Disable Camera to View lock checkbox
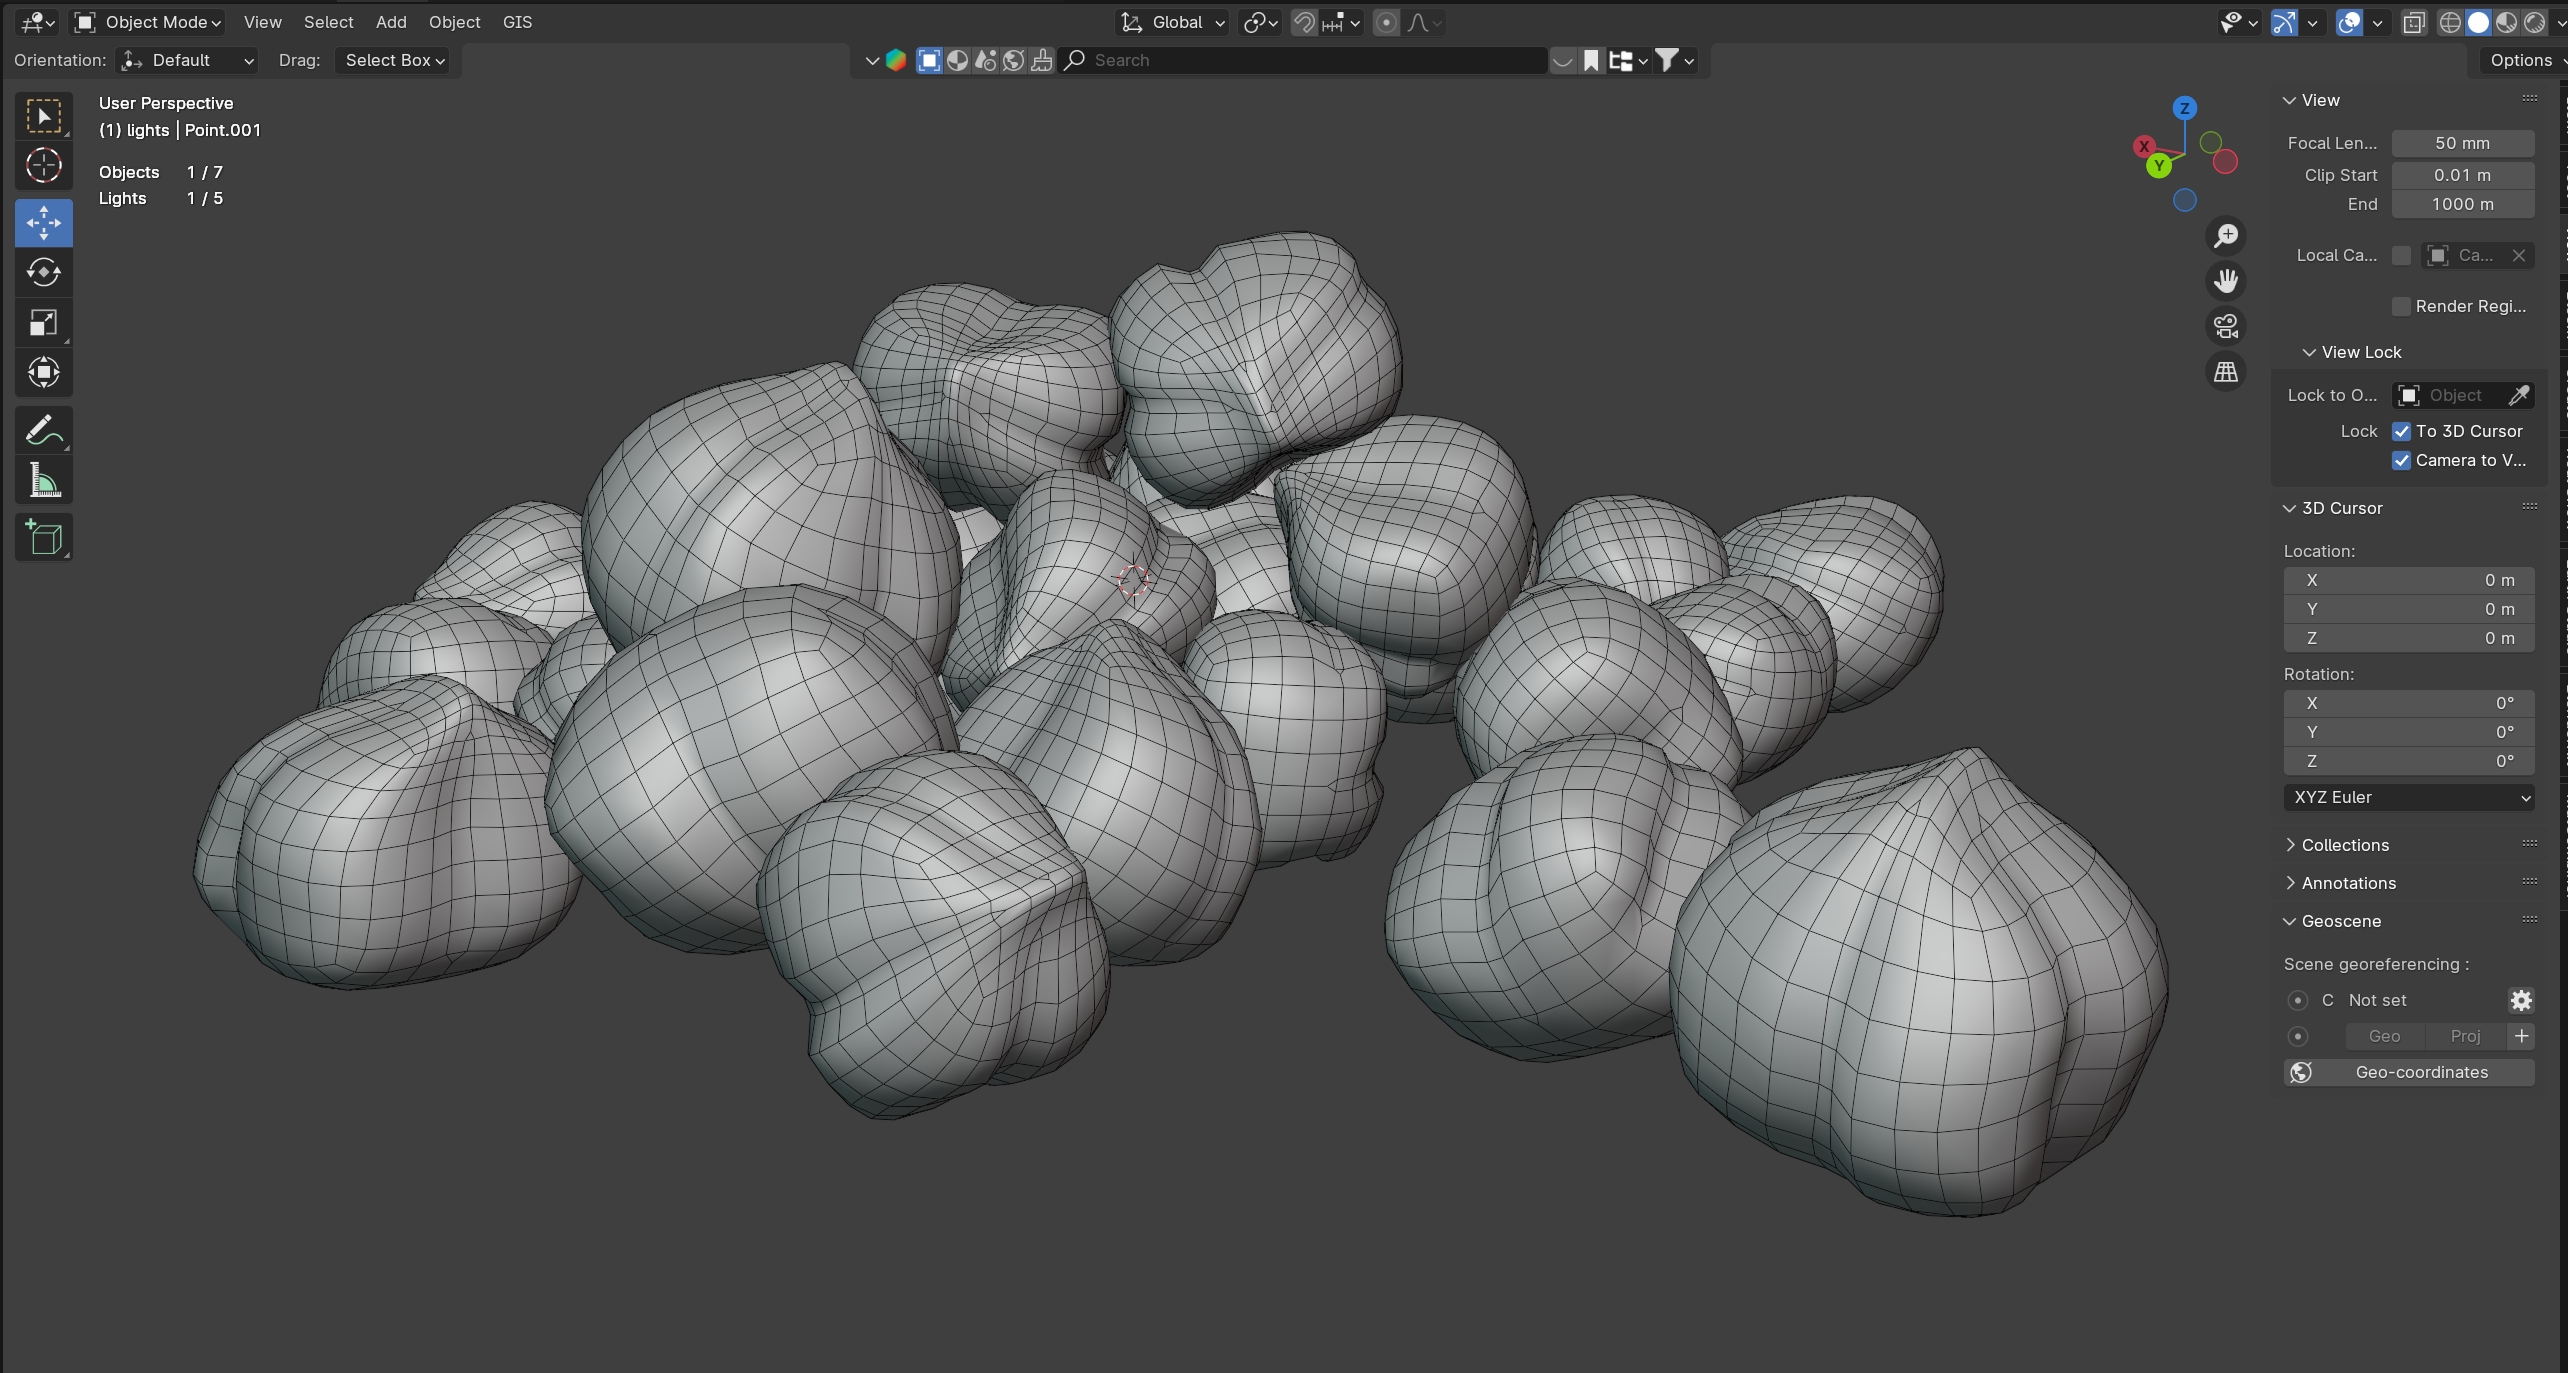Viewport: 2568px width, 1373px height. pyautogui.click(x=2401, y=460)
